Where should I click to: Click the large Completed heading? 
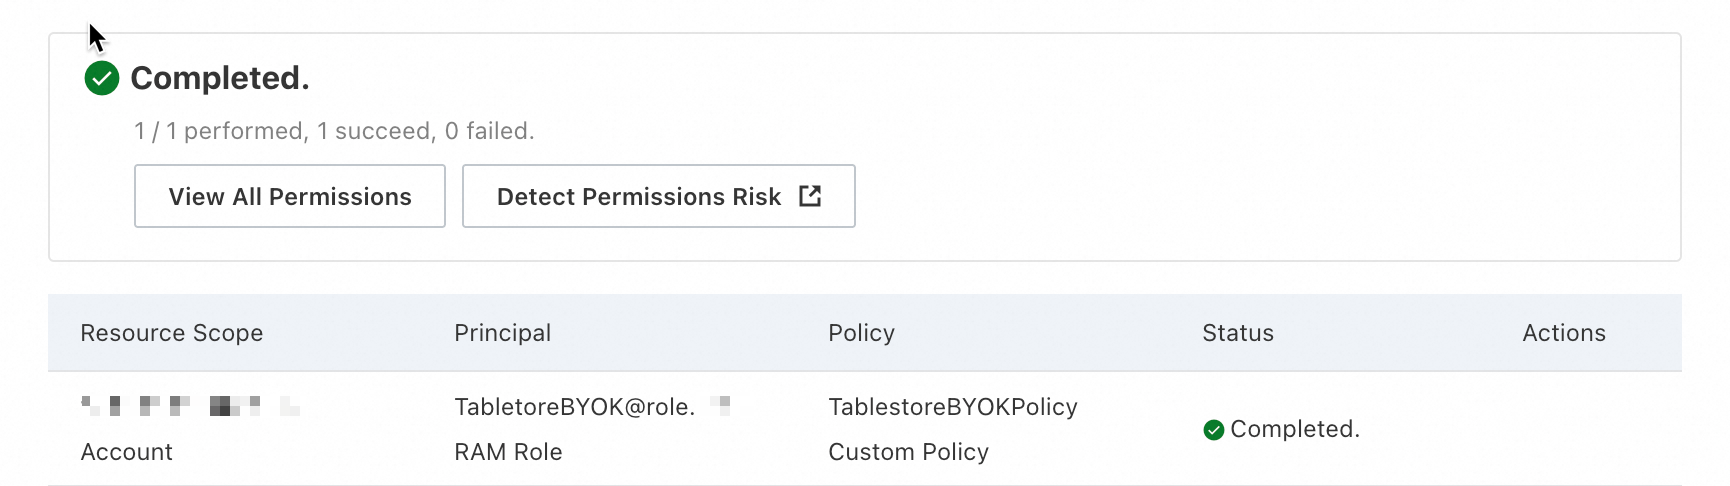[x=220, y=78]
